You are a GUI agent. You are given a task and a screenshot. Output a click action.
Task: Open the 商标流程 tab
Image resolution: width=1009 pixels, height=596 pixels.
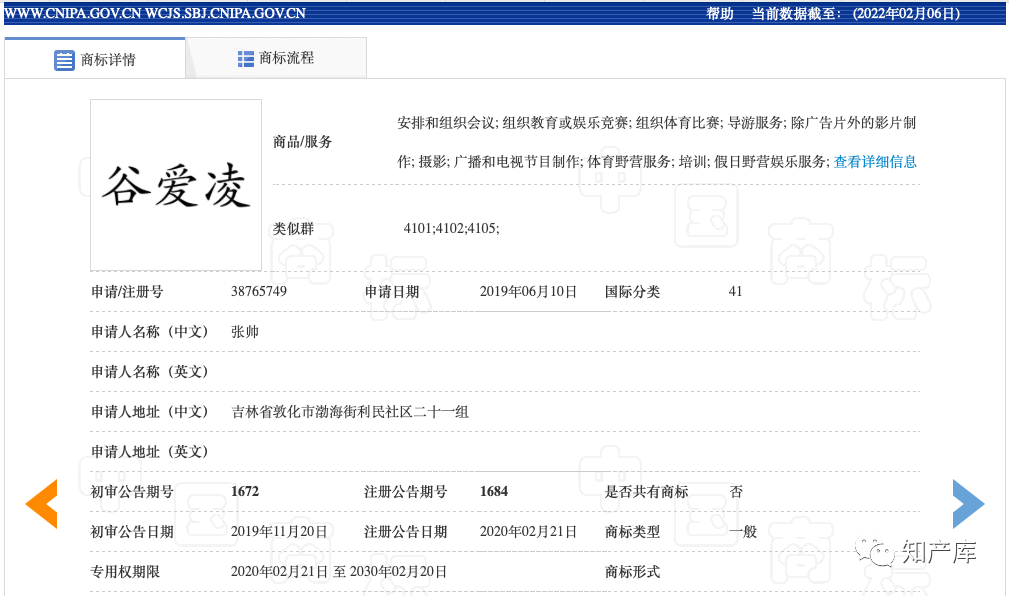click(286, 58)
